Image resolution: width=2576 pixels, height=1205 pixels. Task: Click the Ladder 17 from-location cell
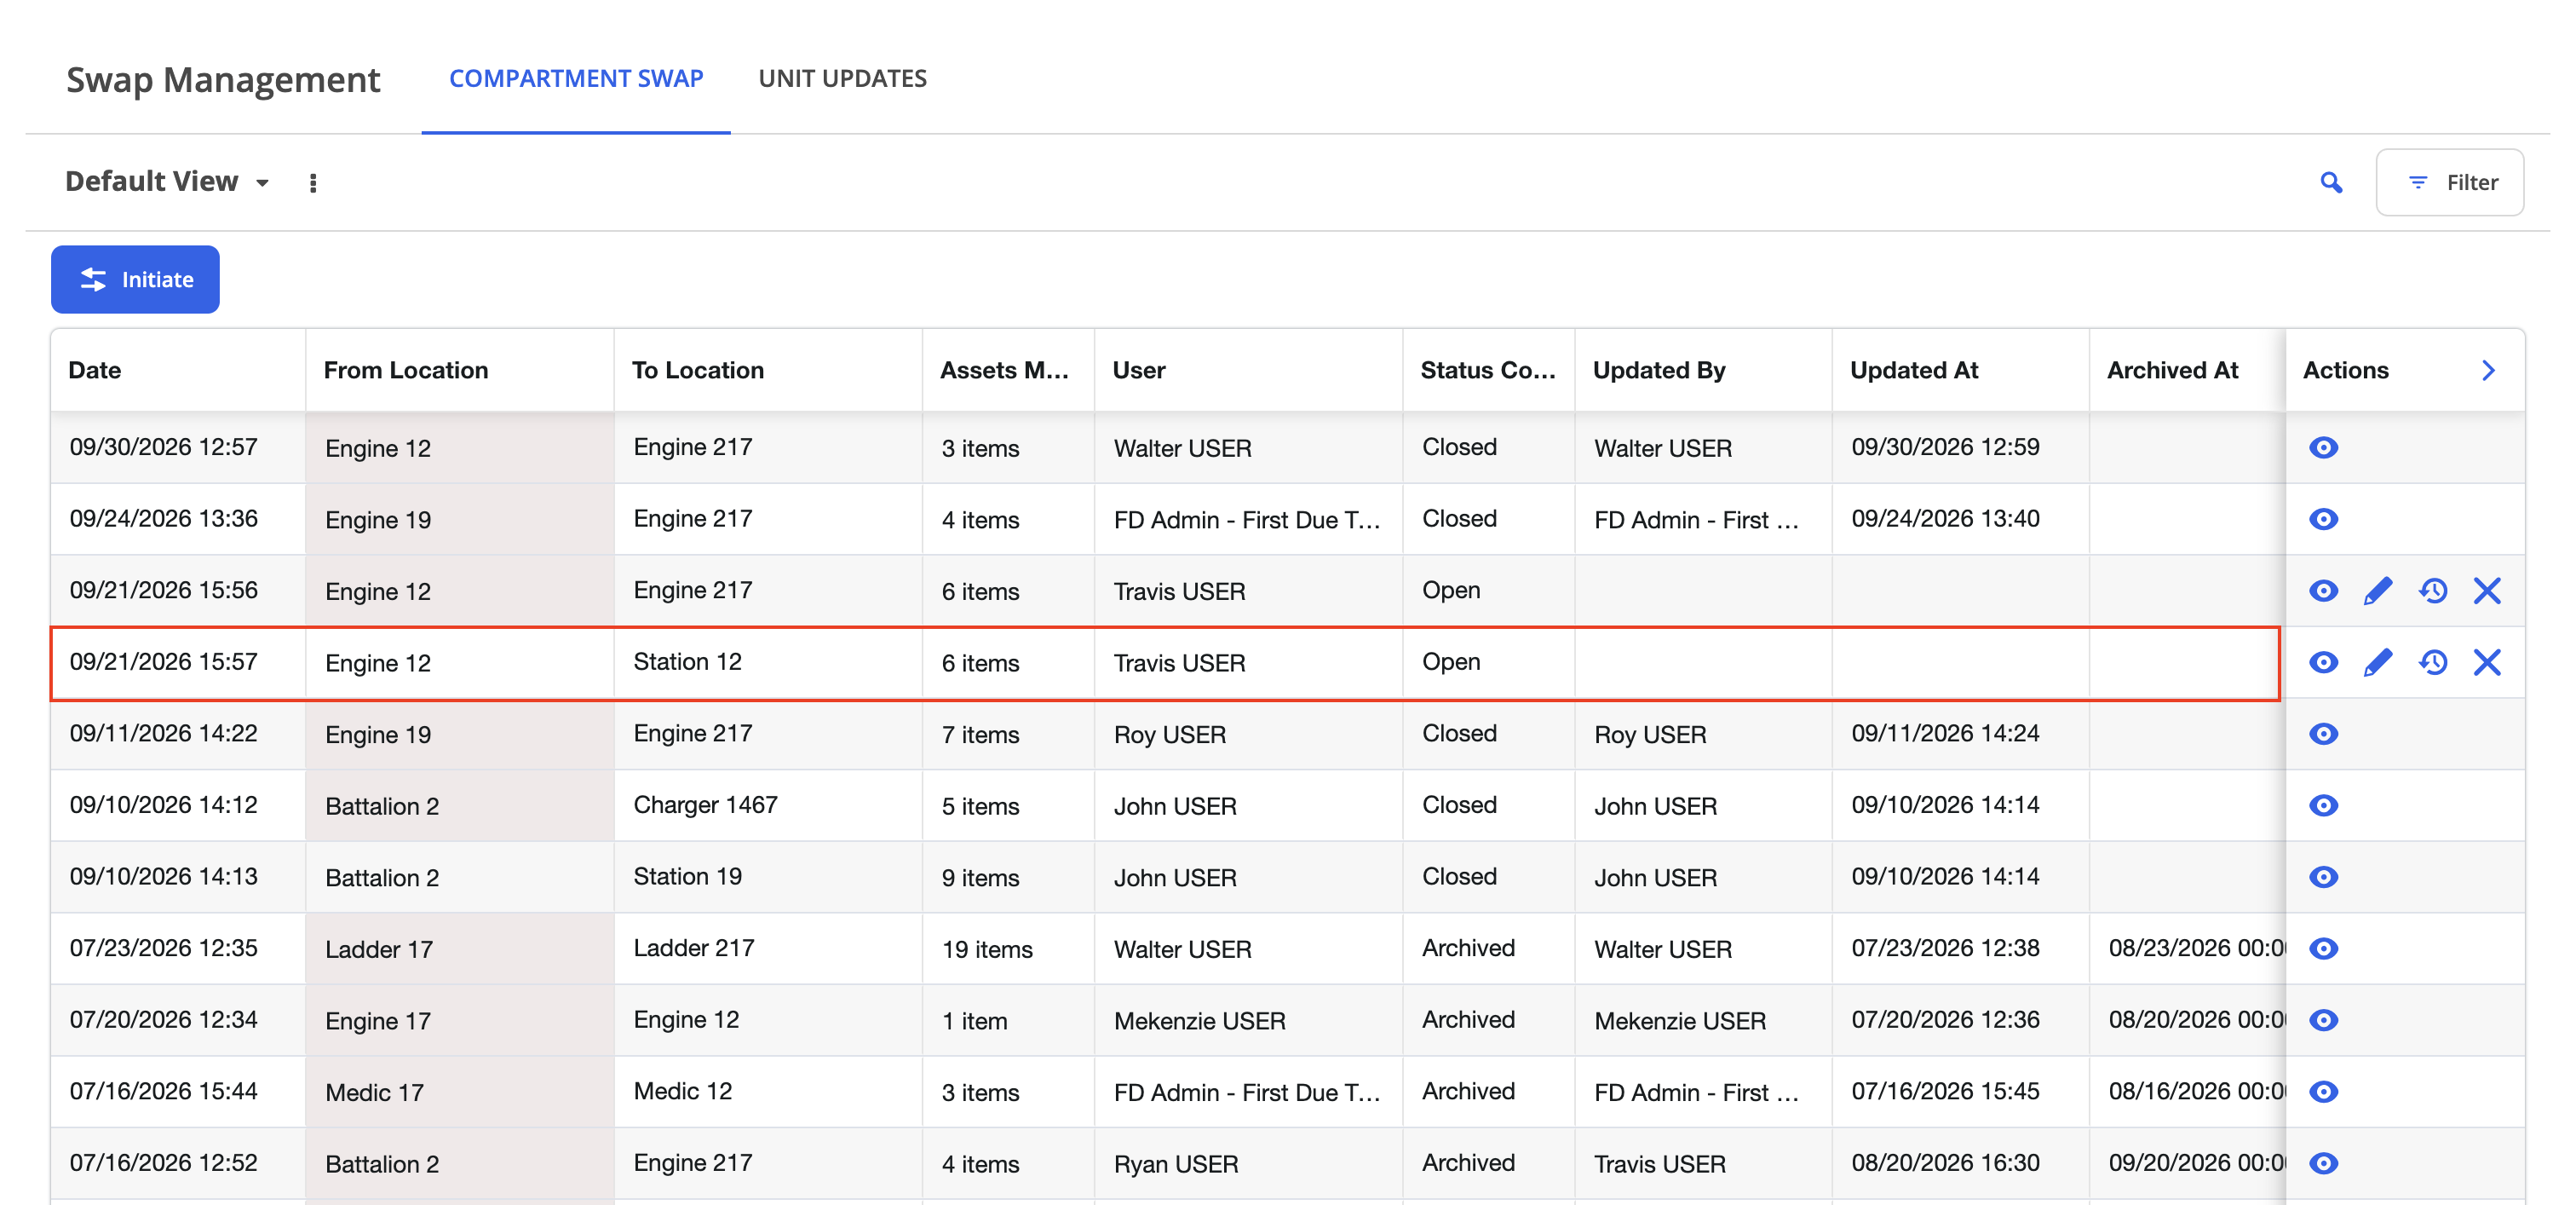coord(460,949)
